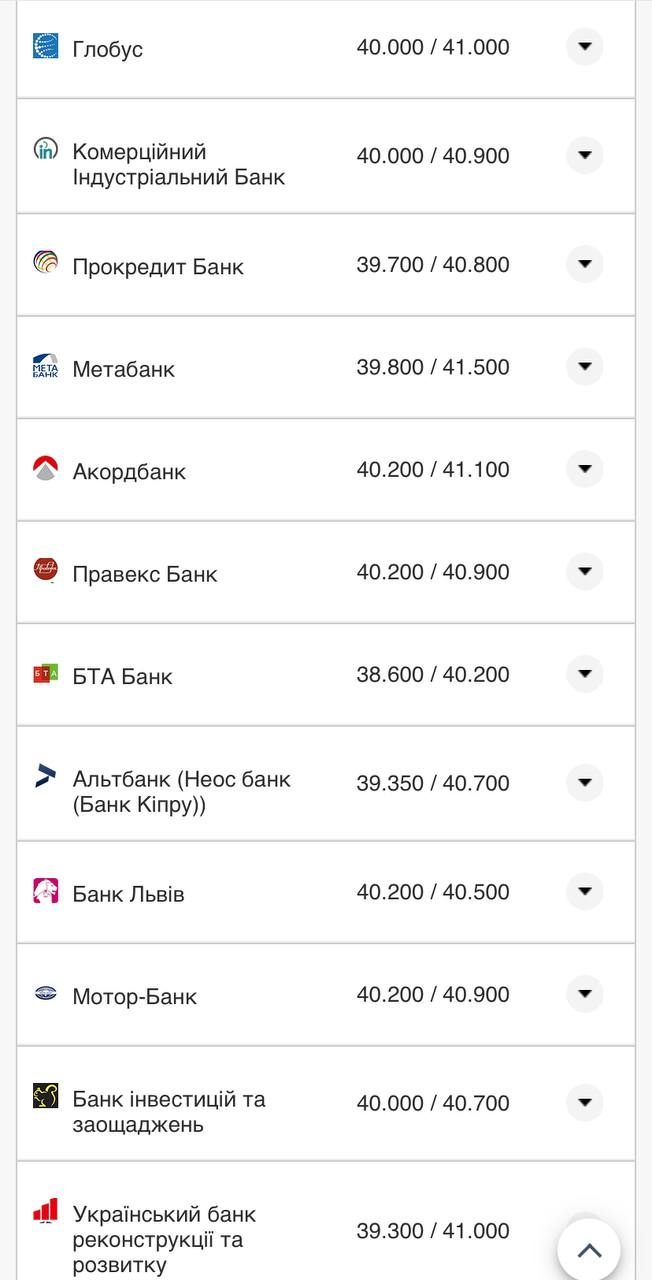The height and width of the screenshot is (1280, 652).
Task: Expand the Метабанк row dropdown arrow
Action: point(585,367)
